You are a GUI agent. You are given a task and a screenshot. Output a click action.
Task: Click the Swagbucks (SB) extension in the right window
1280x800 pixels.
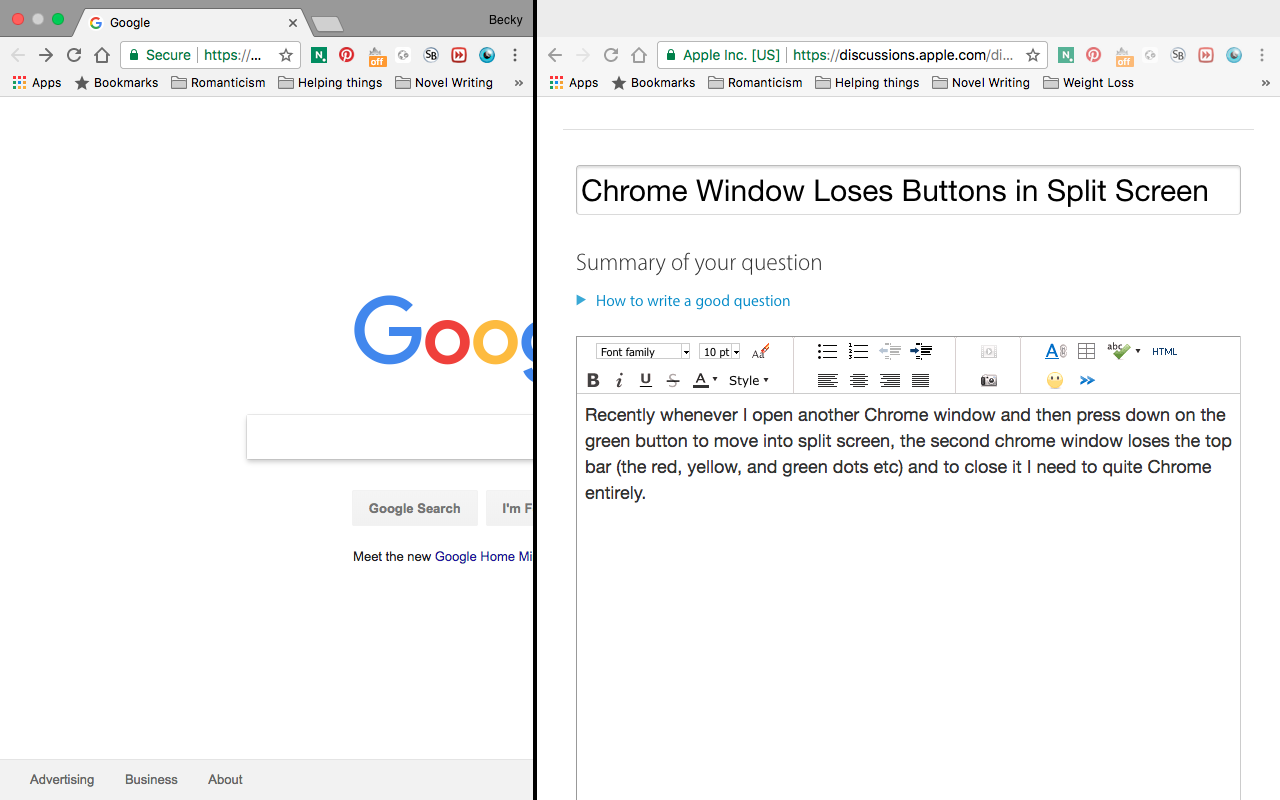tap(1178, 55)
